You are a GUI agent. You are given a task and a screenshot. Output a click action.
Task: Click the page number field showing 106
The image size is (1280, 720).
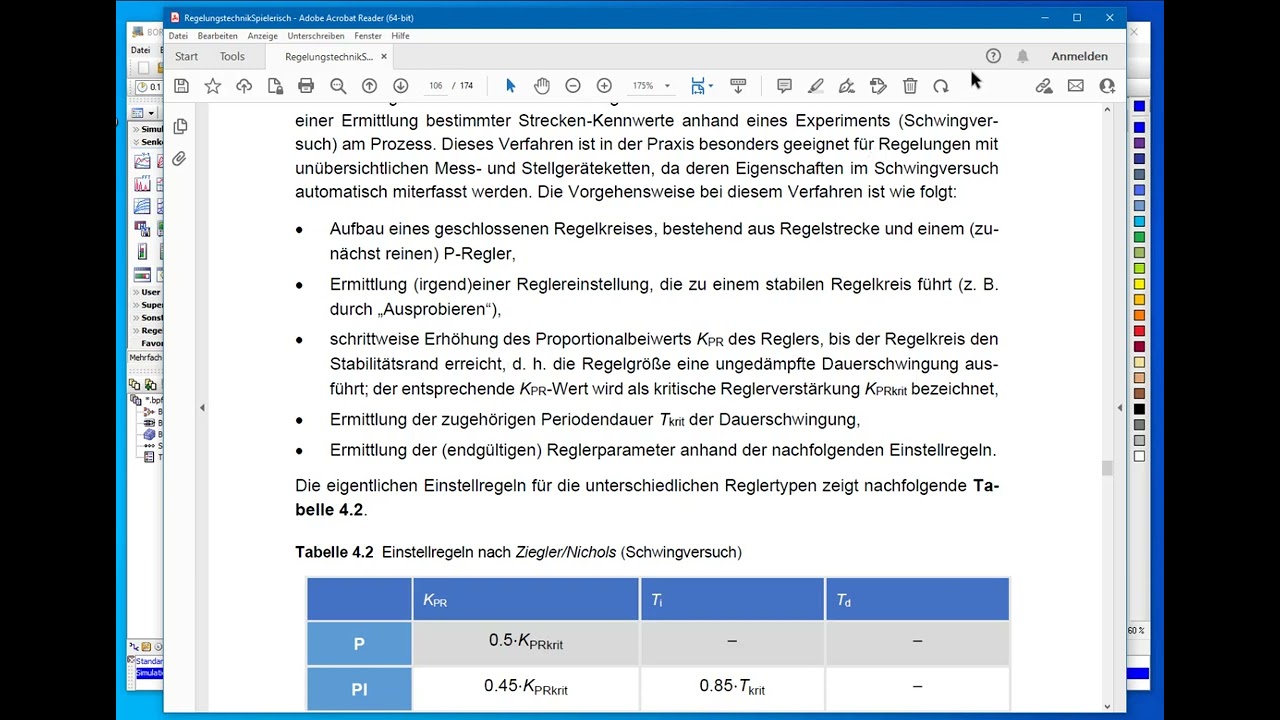[x=436, y=86]
